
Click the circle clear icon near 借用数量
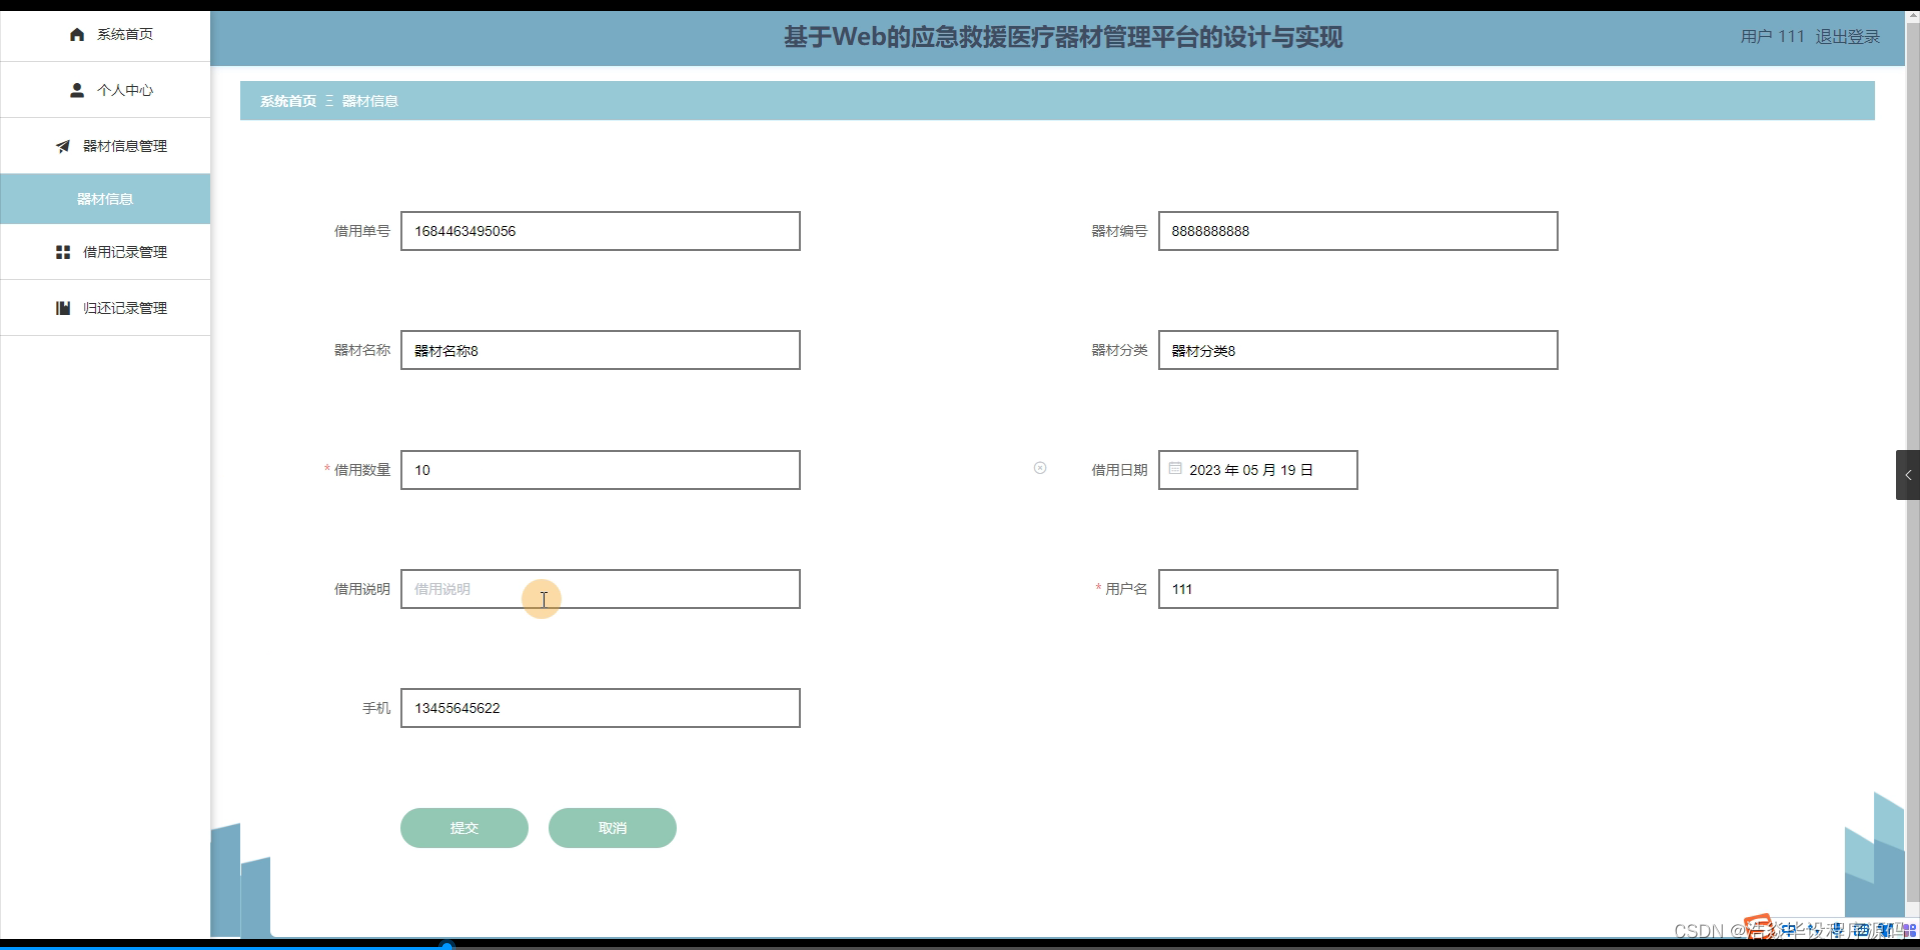(x=1040, y=467)
